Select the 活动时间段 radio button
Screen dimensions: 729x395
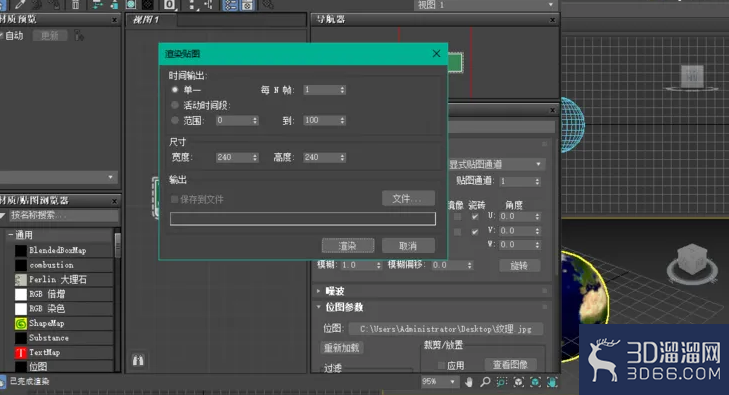pos(175,105)
